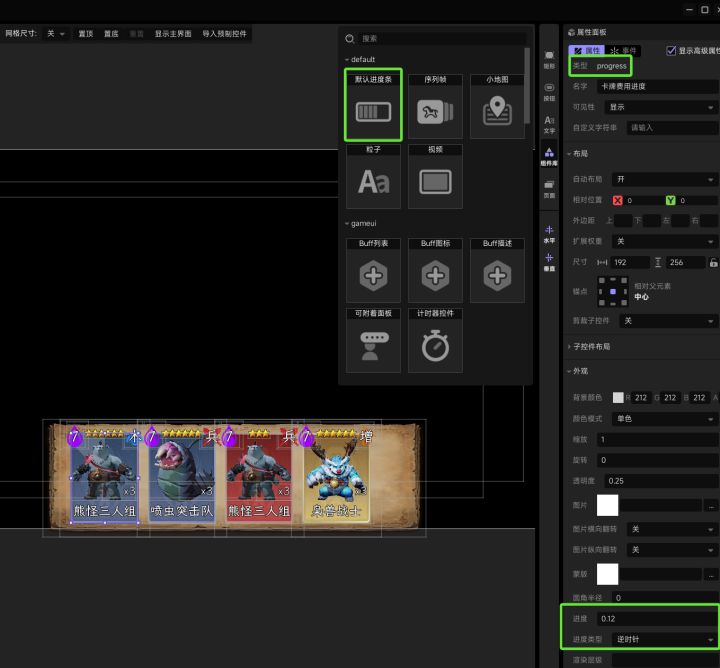720x668 pixels.
Task: Click the 水平 horizontal align icon
Action: [x=549, y=233]
